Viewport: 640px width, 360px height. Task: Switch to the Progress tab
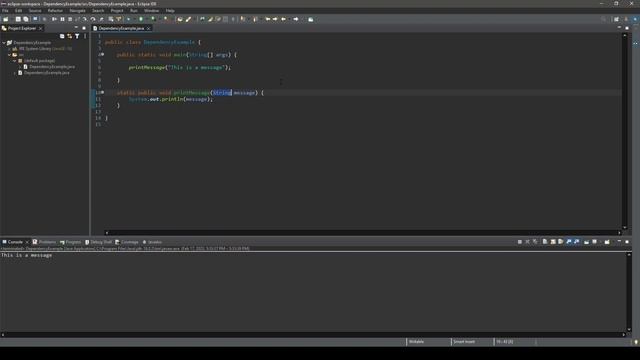click(x=71, y=242)
